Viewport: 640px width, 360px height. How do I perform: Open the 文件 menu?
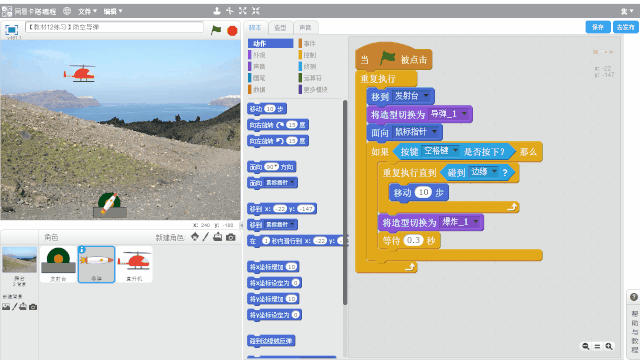[x=87, y=11]
